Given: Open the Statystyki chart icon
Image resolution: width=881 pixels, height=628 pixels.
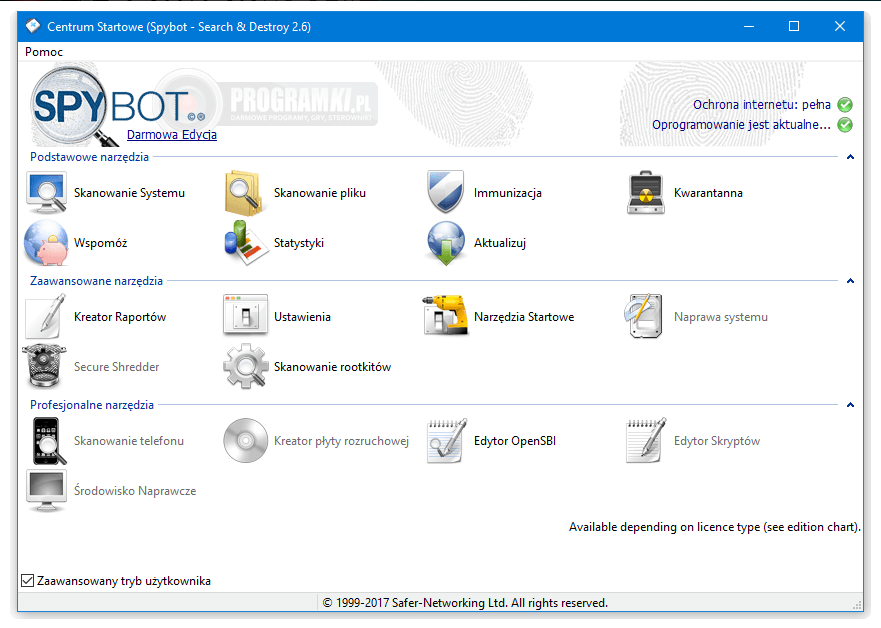Looking at the screenshot, I should click(246, 243).
